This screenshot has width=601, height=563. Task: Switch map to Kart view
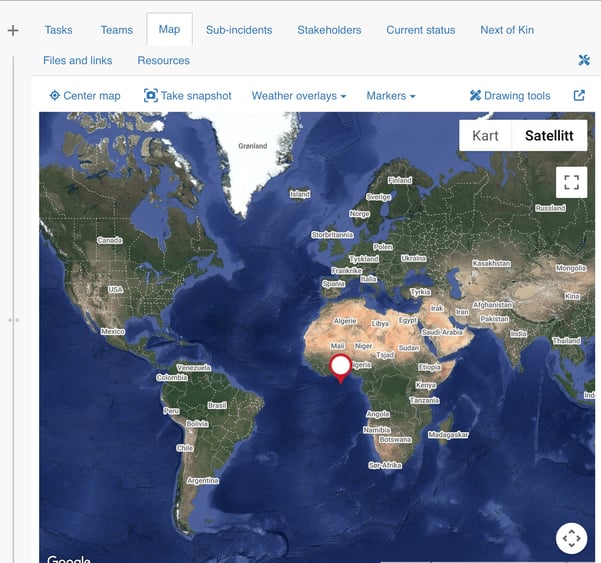[485, 136]
